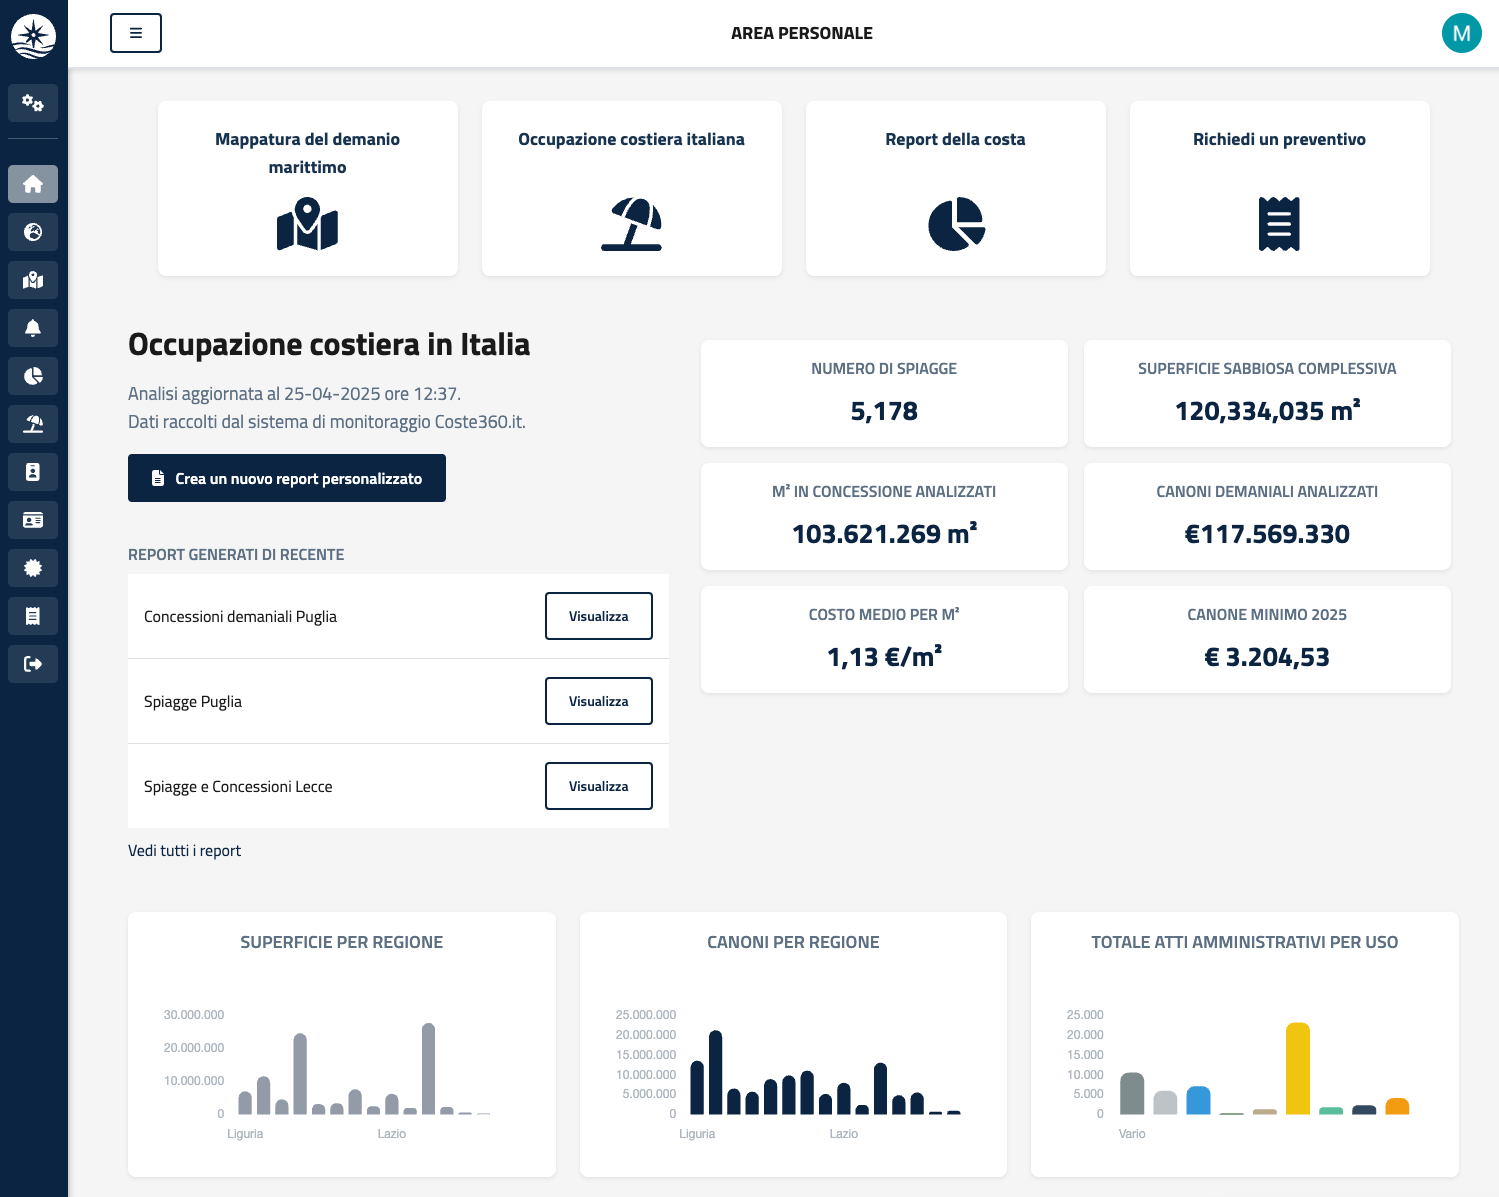Open the Occupazione costiera italiana card
The height and width of the screenshot is (1197, 1499).
[x=631, y=188]
